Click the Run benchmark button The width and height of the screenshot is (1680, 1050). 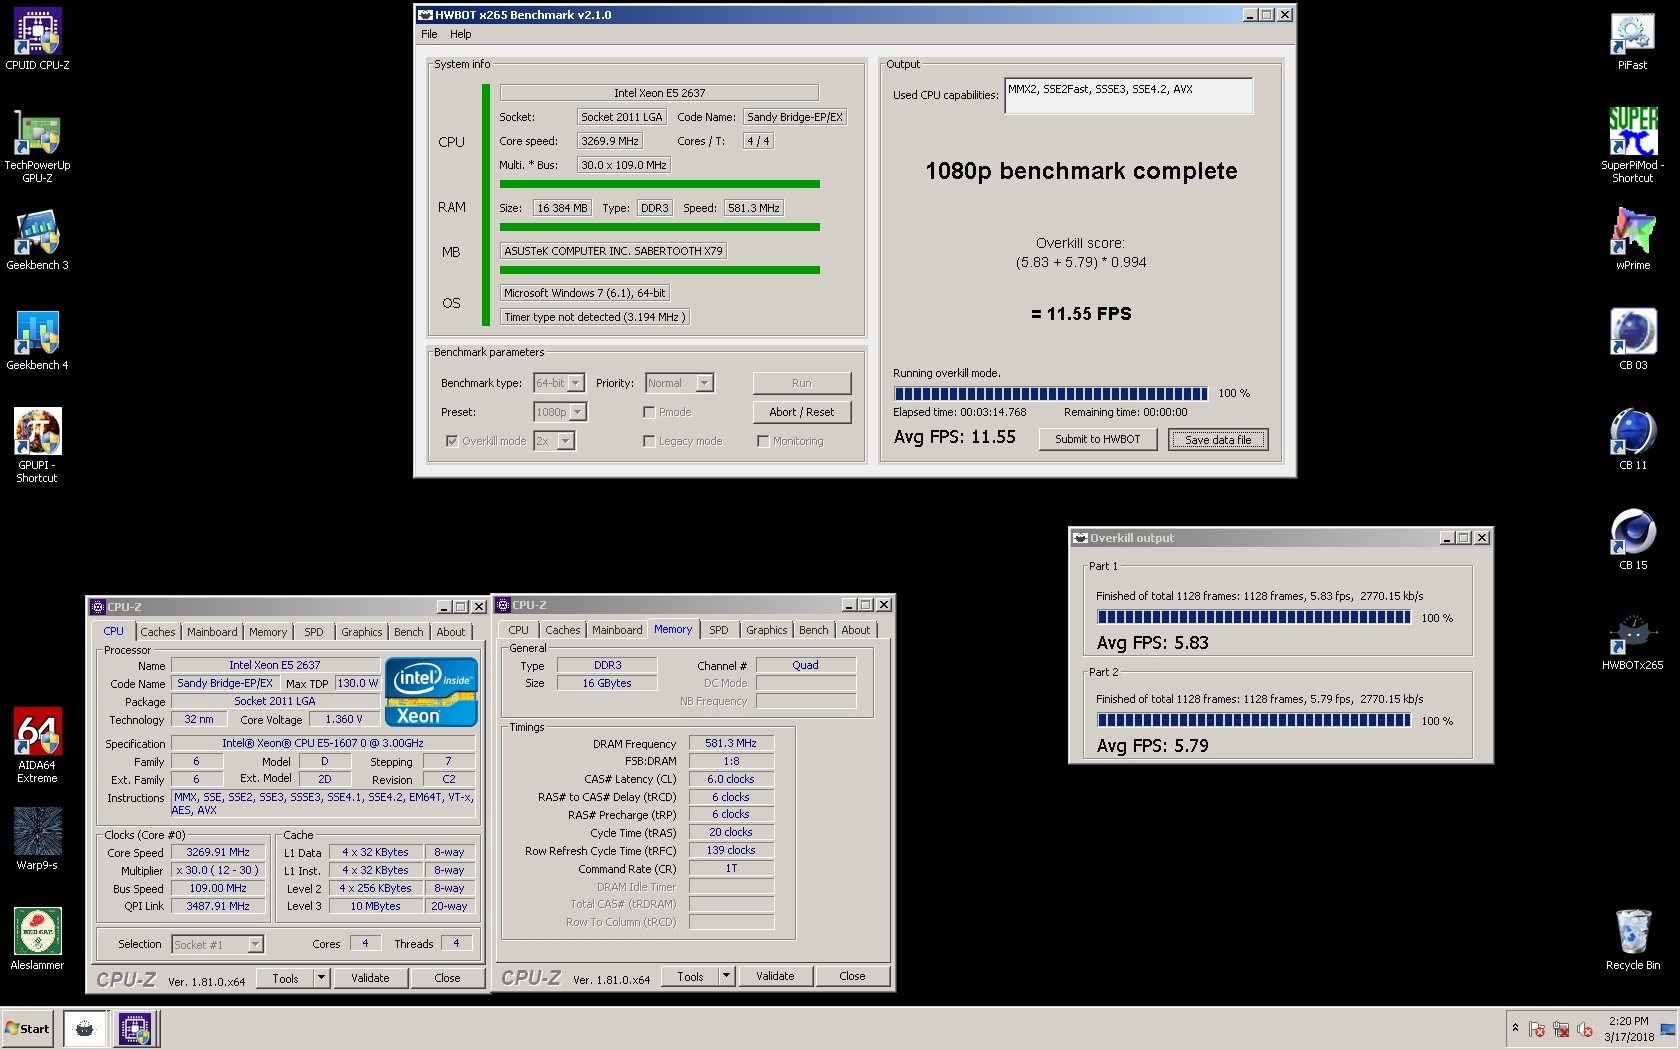pyautogui.click(x=802, y=383)
